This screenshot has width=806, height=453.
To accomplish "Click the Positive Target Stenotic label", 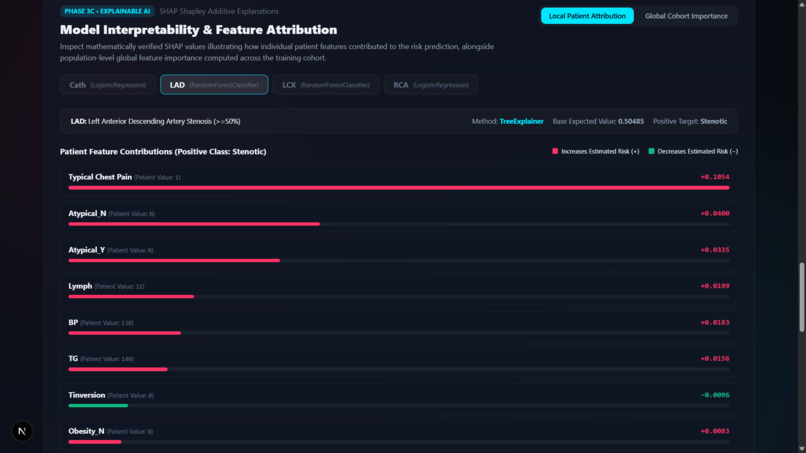I will point(690,121).
